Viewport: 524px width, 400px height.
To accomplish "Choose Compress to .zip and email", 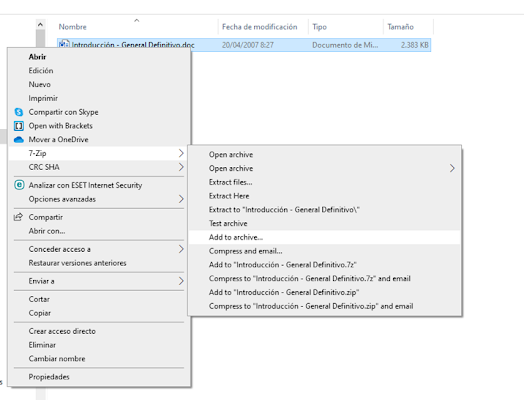I will pos(324,306).
